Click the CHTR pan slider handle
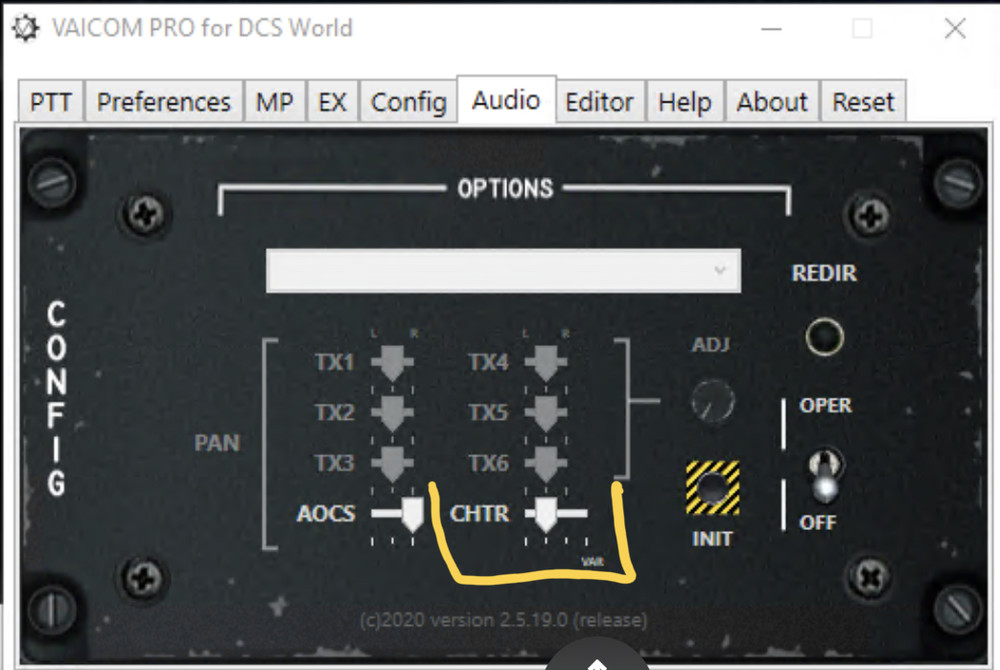This screenshot has height=670, width=1000. [x=545, y=514]
